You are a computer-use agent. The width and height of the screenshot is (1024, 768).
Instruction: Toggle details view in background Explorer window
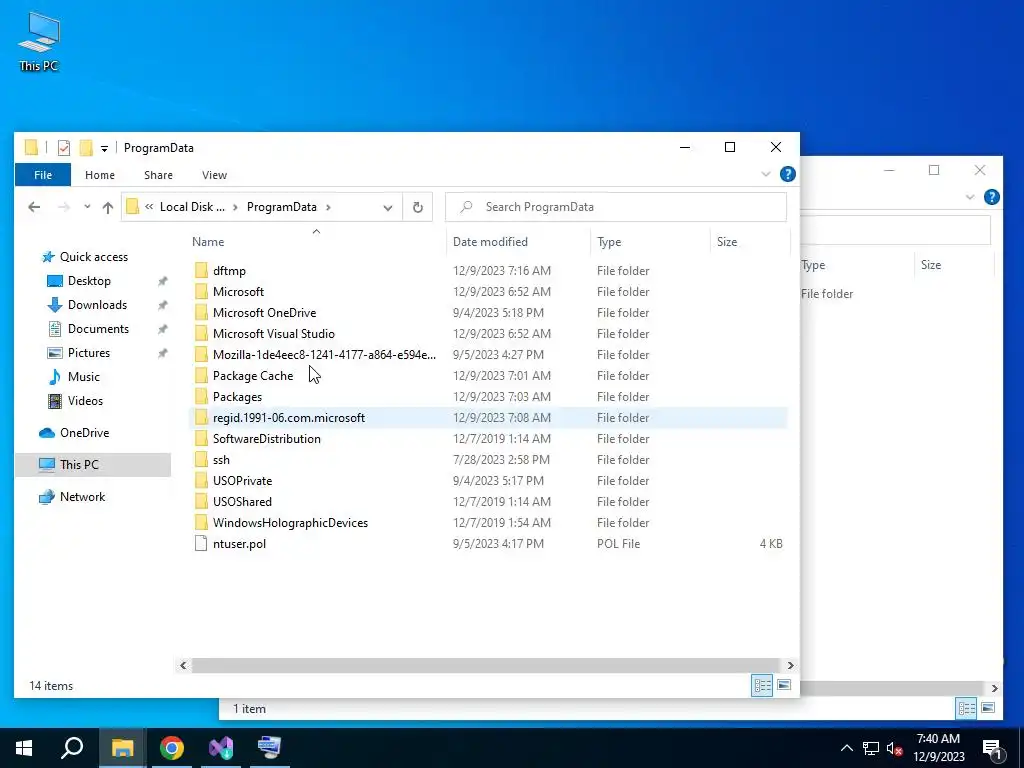click(967, 708)
